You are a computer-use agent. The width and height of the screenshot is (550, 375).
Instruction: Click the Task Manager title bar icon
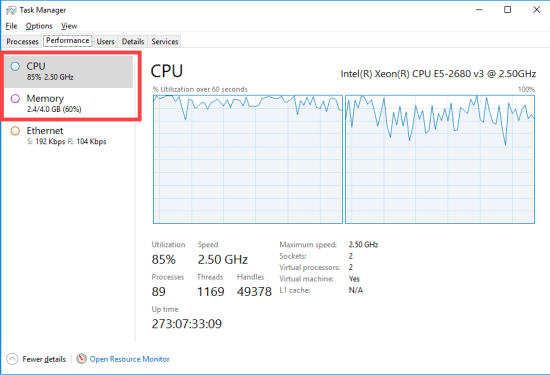tap(11, 10)
